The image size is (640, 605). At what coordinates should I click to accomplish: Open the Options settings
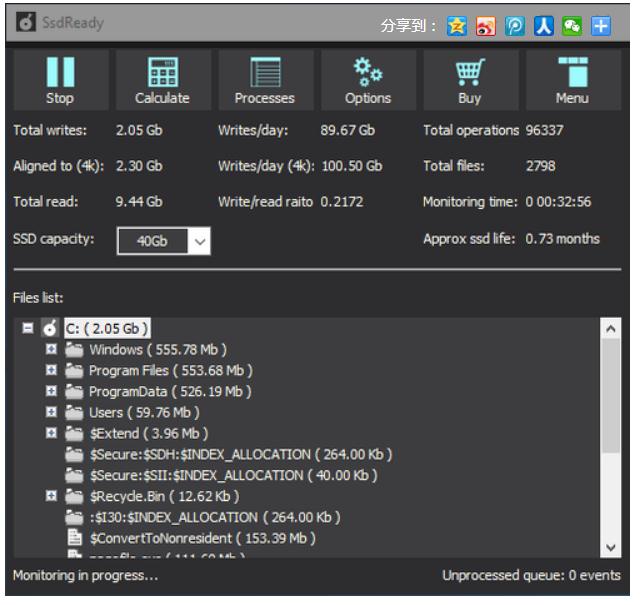368,80
